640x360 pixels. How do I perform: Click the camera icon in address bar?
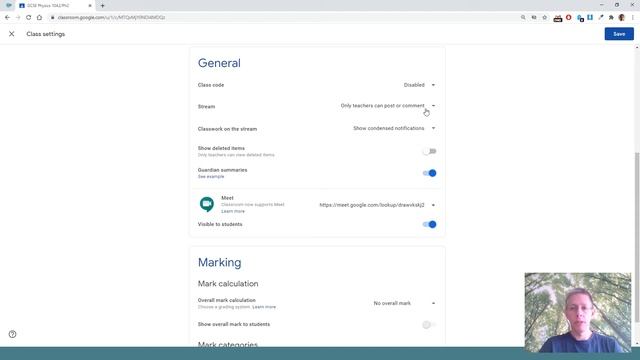pyautogui.click(x=534, y=18)
